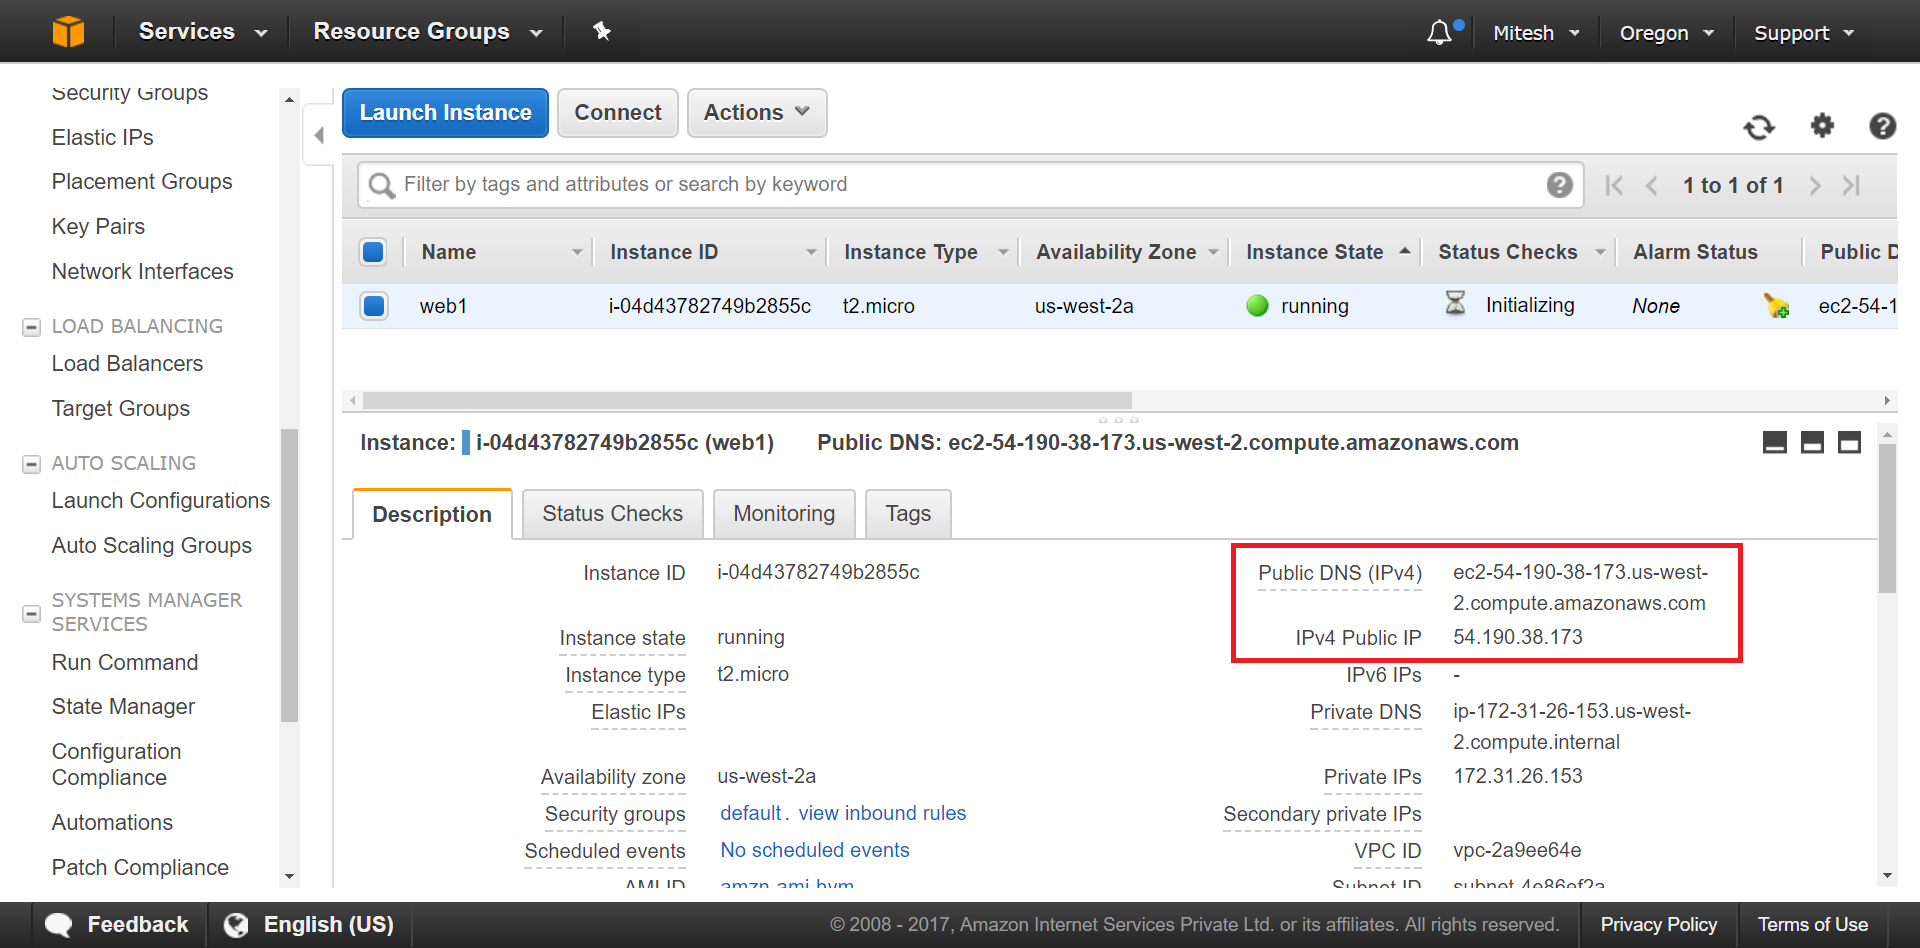The height and width of the screenshot is (948, 1920).
Task: Switch to the Description tab
Action: (432, 514)
